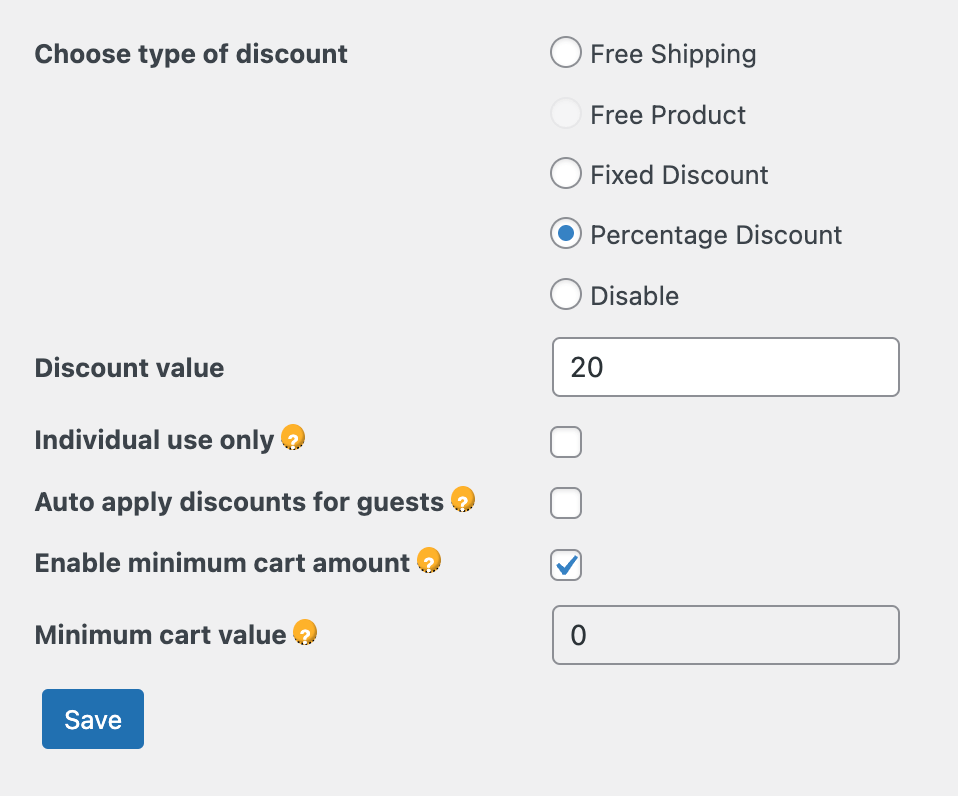Select the Disable radio option

566,294
